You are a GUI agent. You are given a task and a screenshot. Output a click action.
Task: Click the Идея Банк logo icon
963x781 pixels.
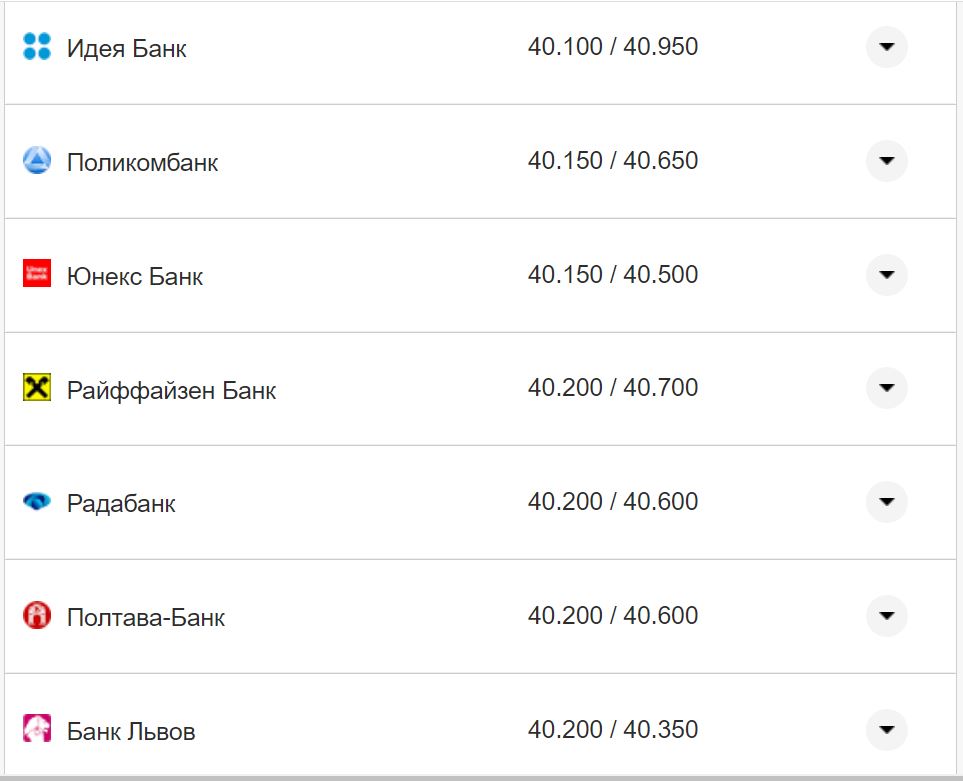click(x=37, y=46)
